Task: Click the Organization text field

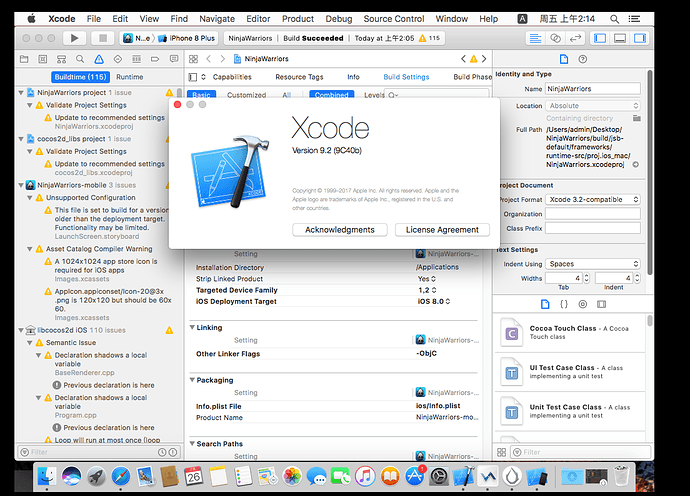Action: click(593, 214)
